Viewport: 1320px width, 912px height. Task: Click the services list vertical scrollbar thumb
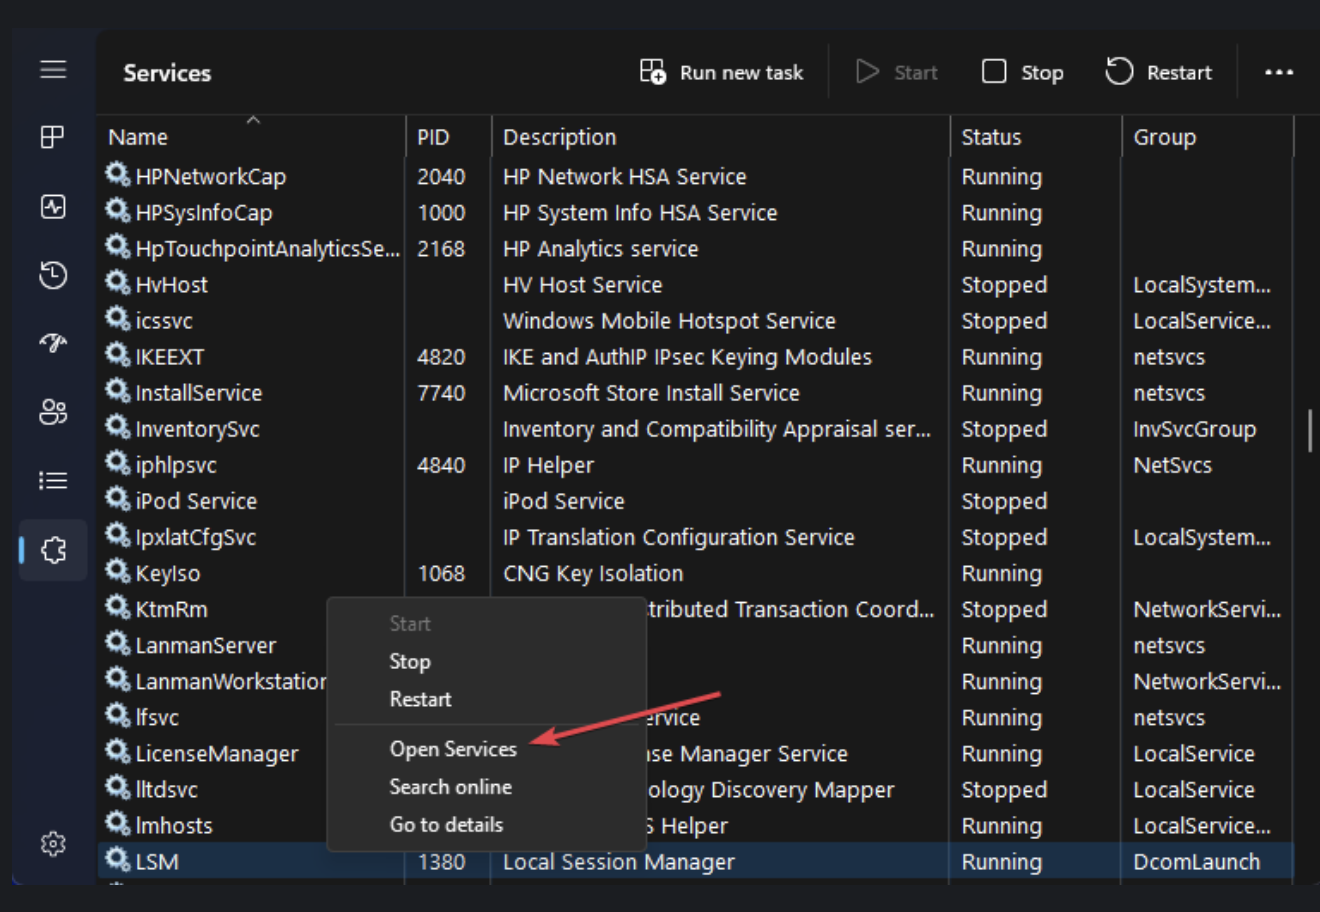[x=1309, y=431]
